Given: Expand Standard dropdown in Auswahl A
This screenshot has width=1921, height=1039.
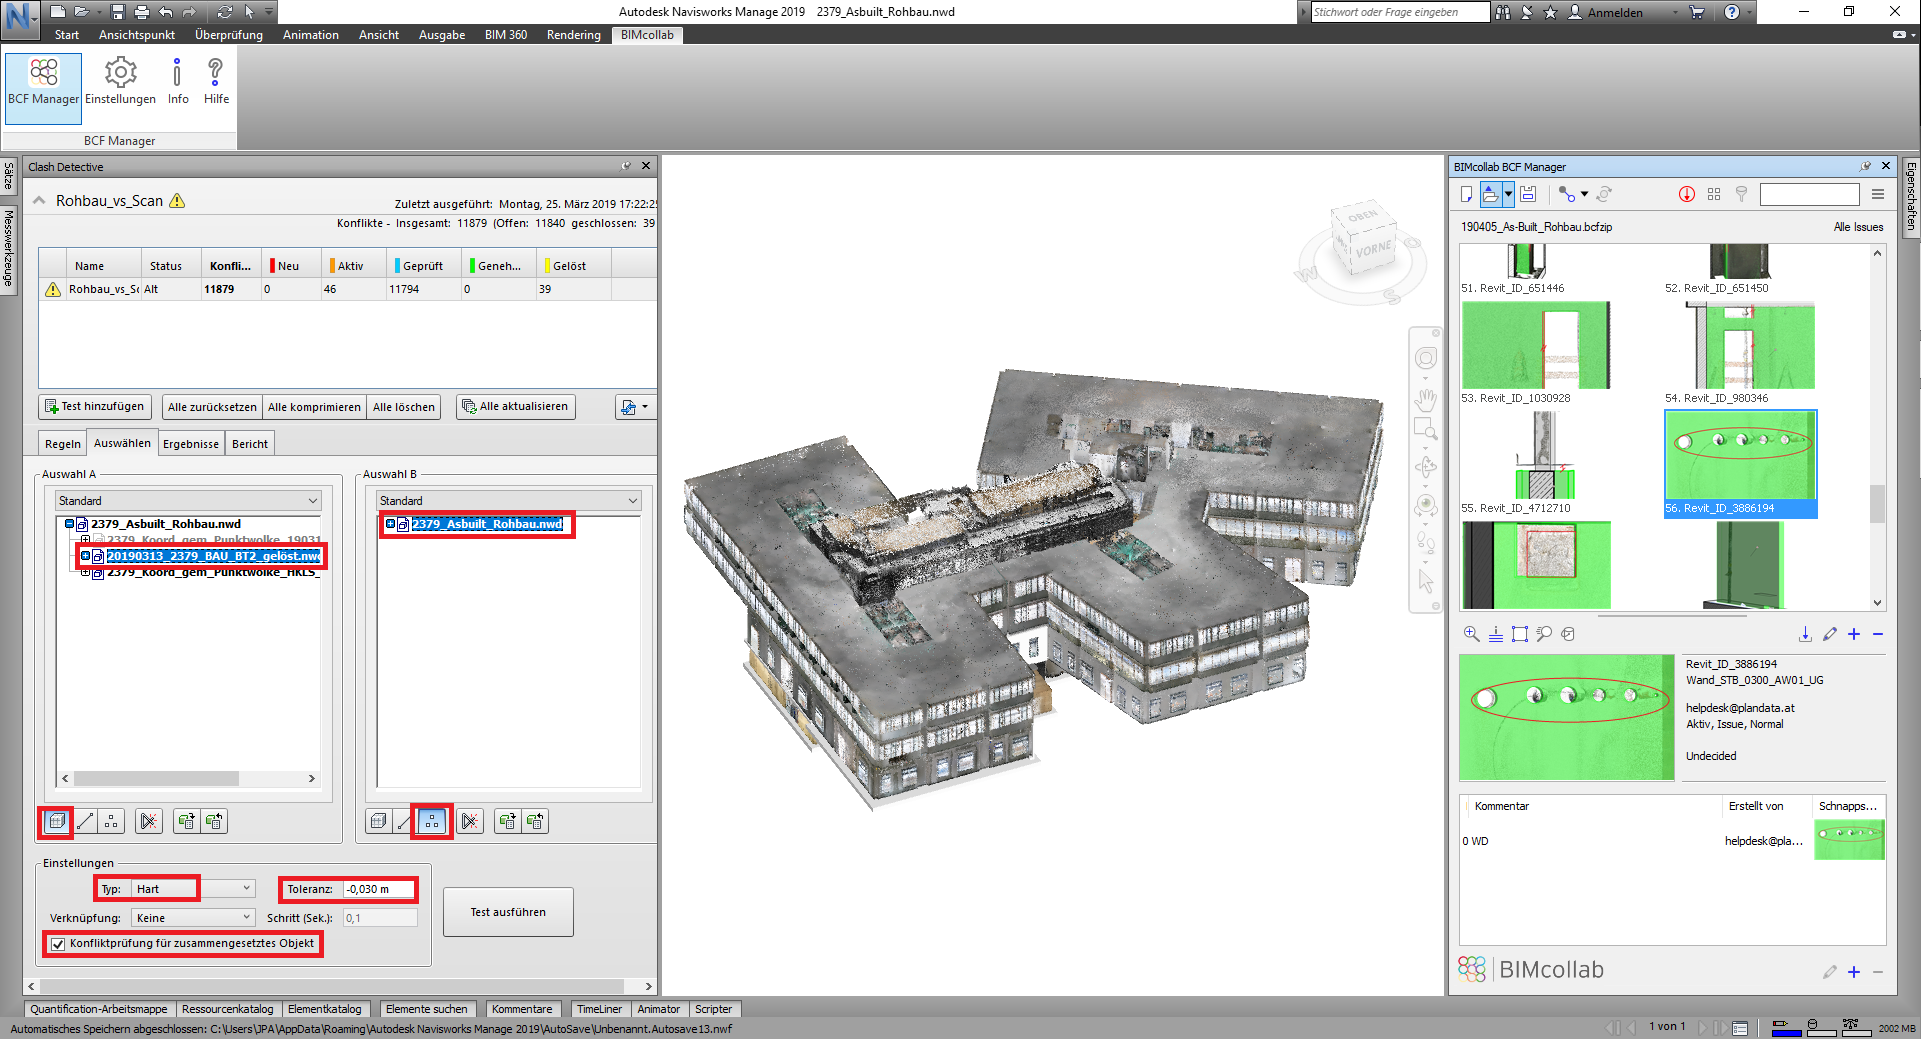Looking at the screenshot, I should coord(188,501).
